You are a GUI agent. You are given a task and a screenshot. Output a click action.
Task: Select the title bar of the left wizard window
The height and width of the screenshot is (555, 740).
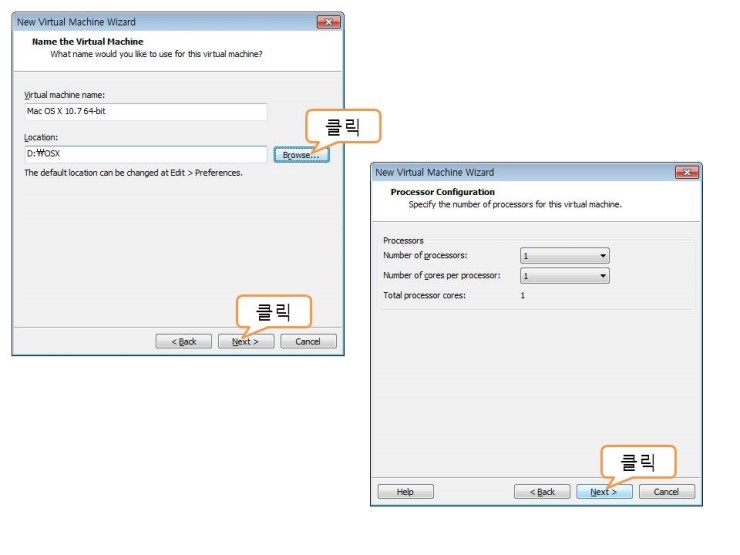150,22
